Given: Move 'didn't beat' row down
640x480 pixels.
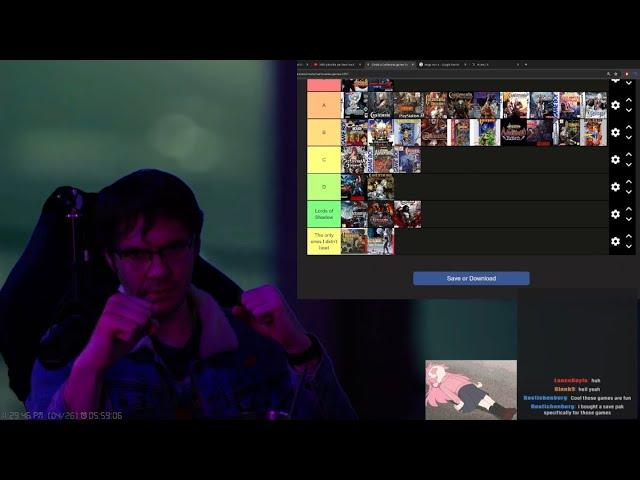Looking at the screenshot, I should 629,247.
